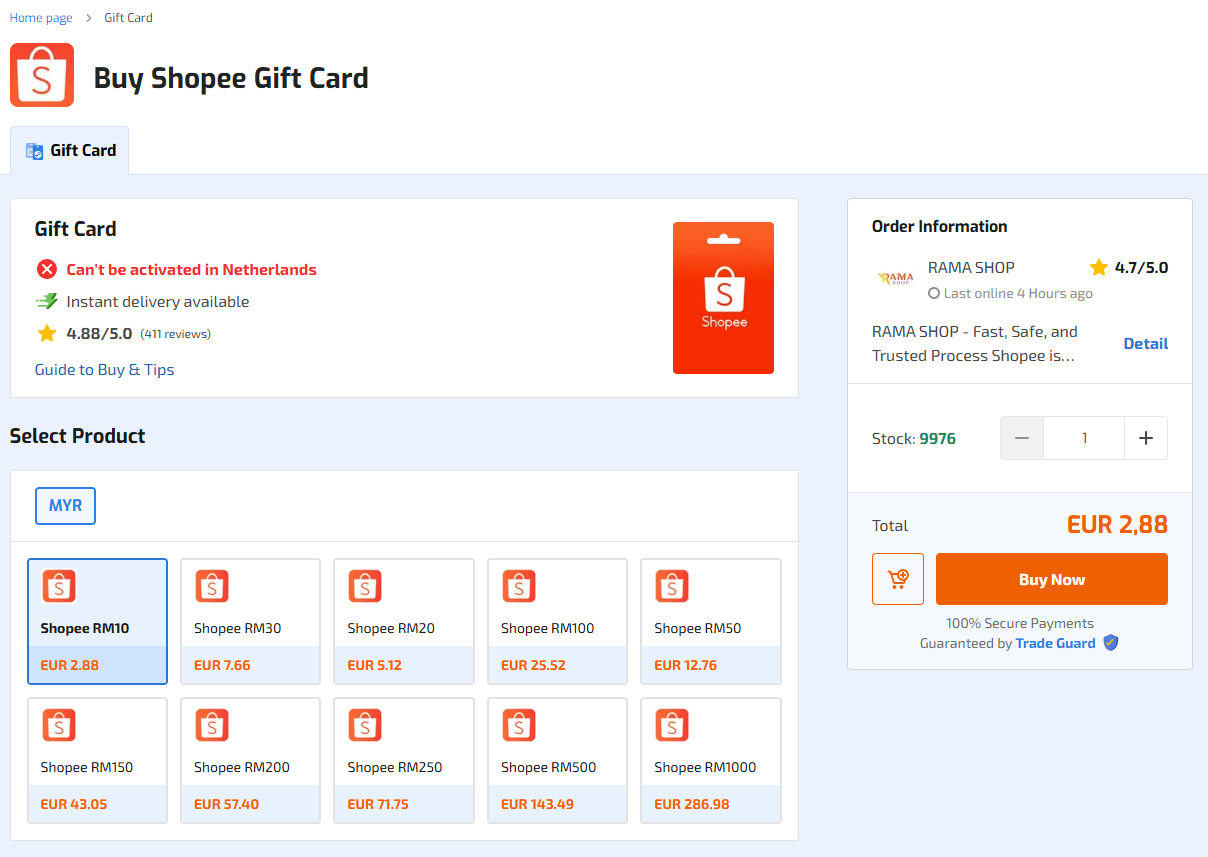This screenshot has height=857, width=1208.
Task: Switch to the Gift Card tab
Action: coord(70,150)
